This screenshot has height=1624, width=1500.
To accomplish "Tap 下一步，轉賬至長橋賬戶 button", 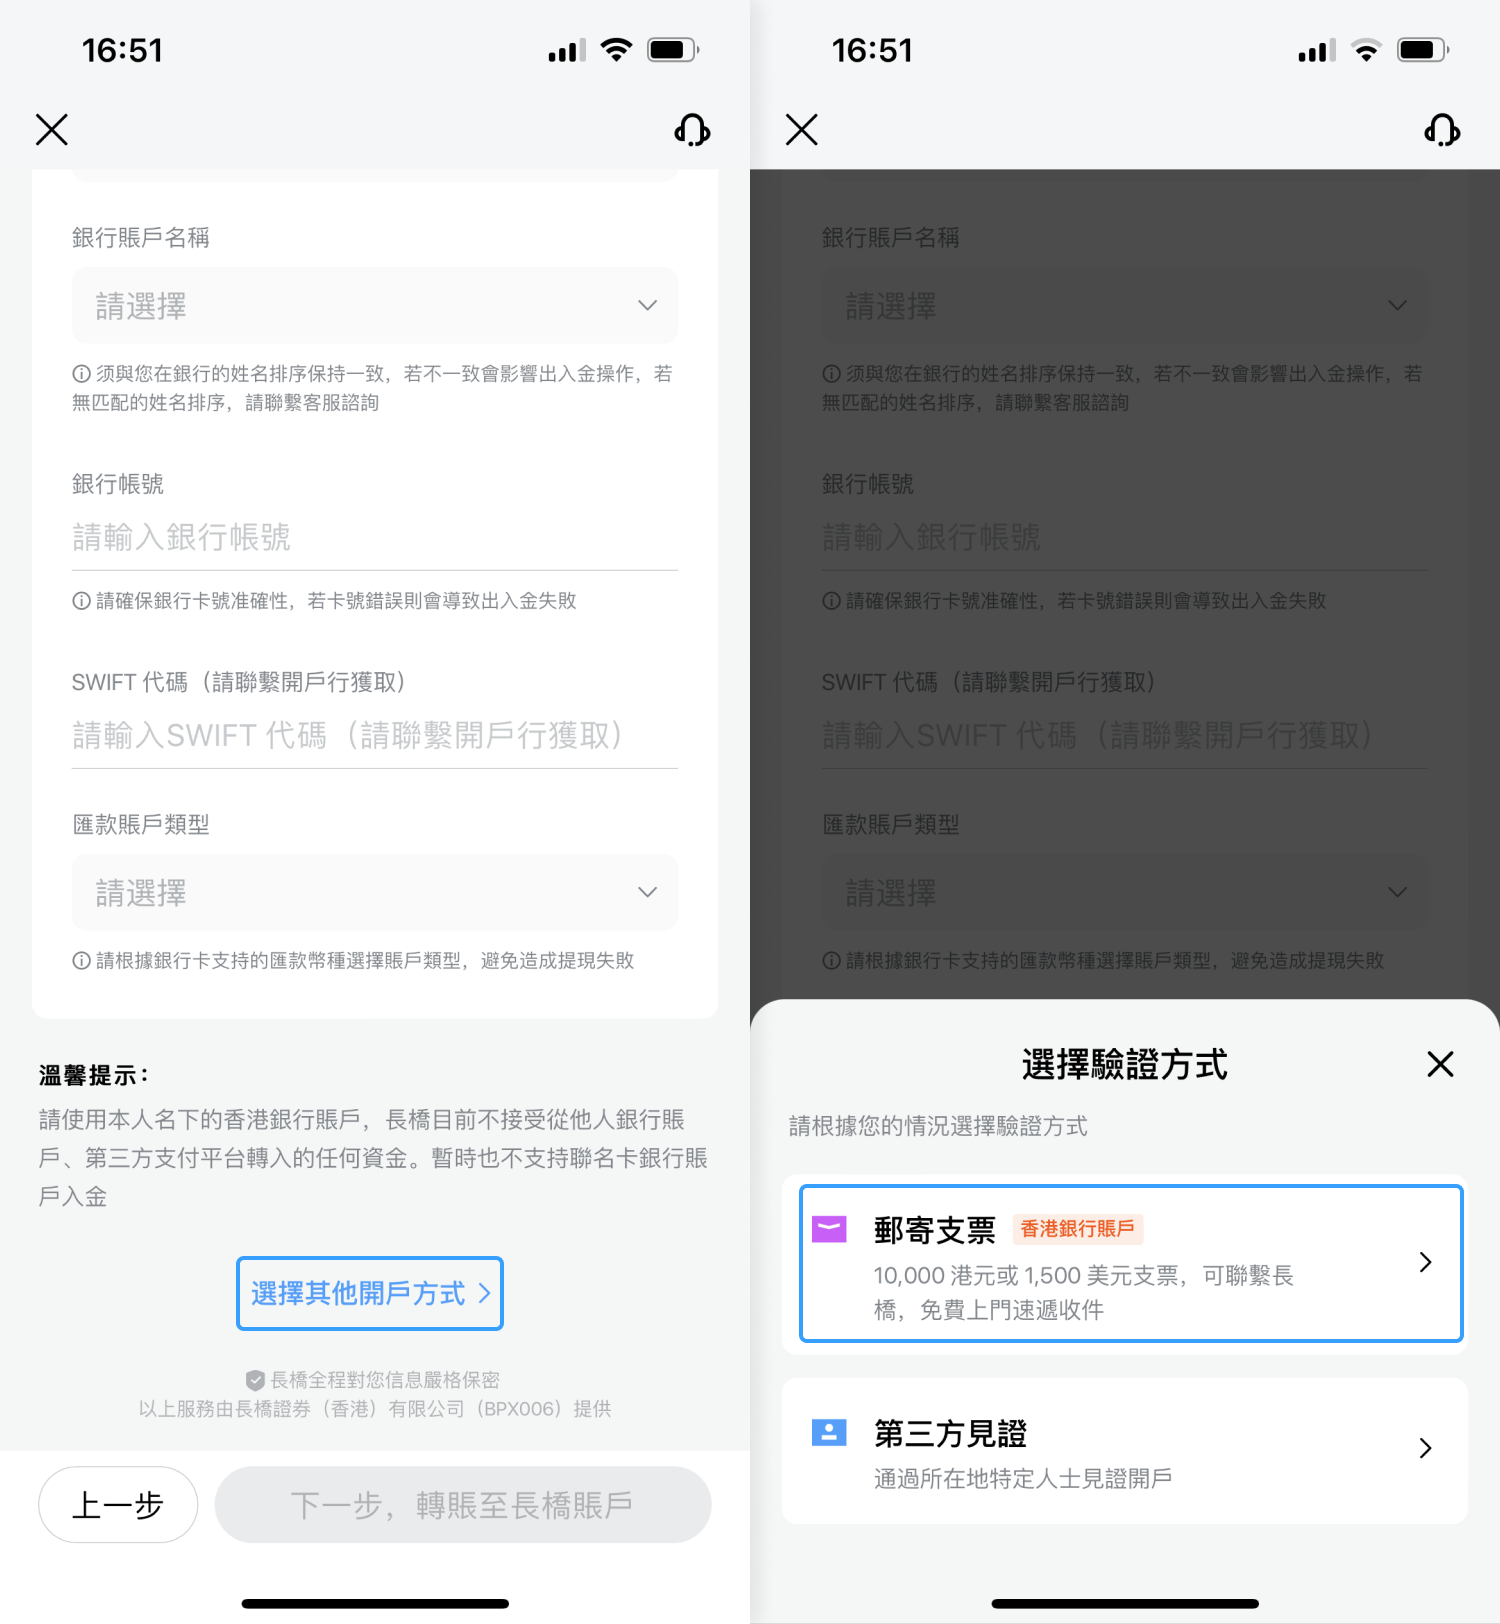I will click(x=463, y=1504).
